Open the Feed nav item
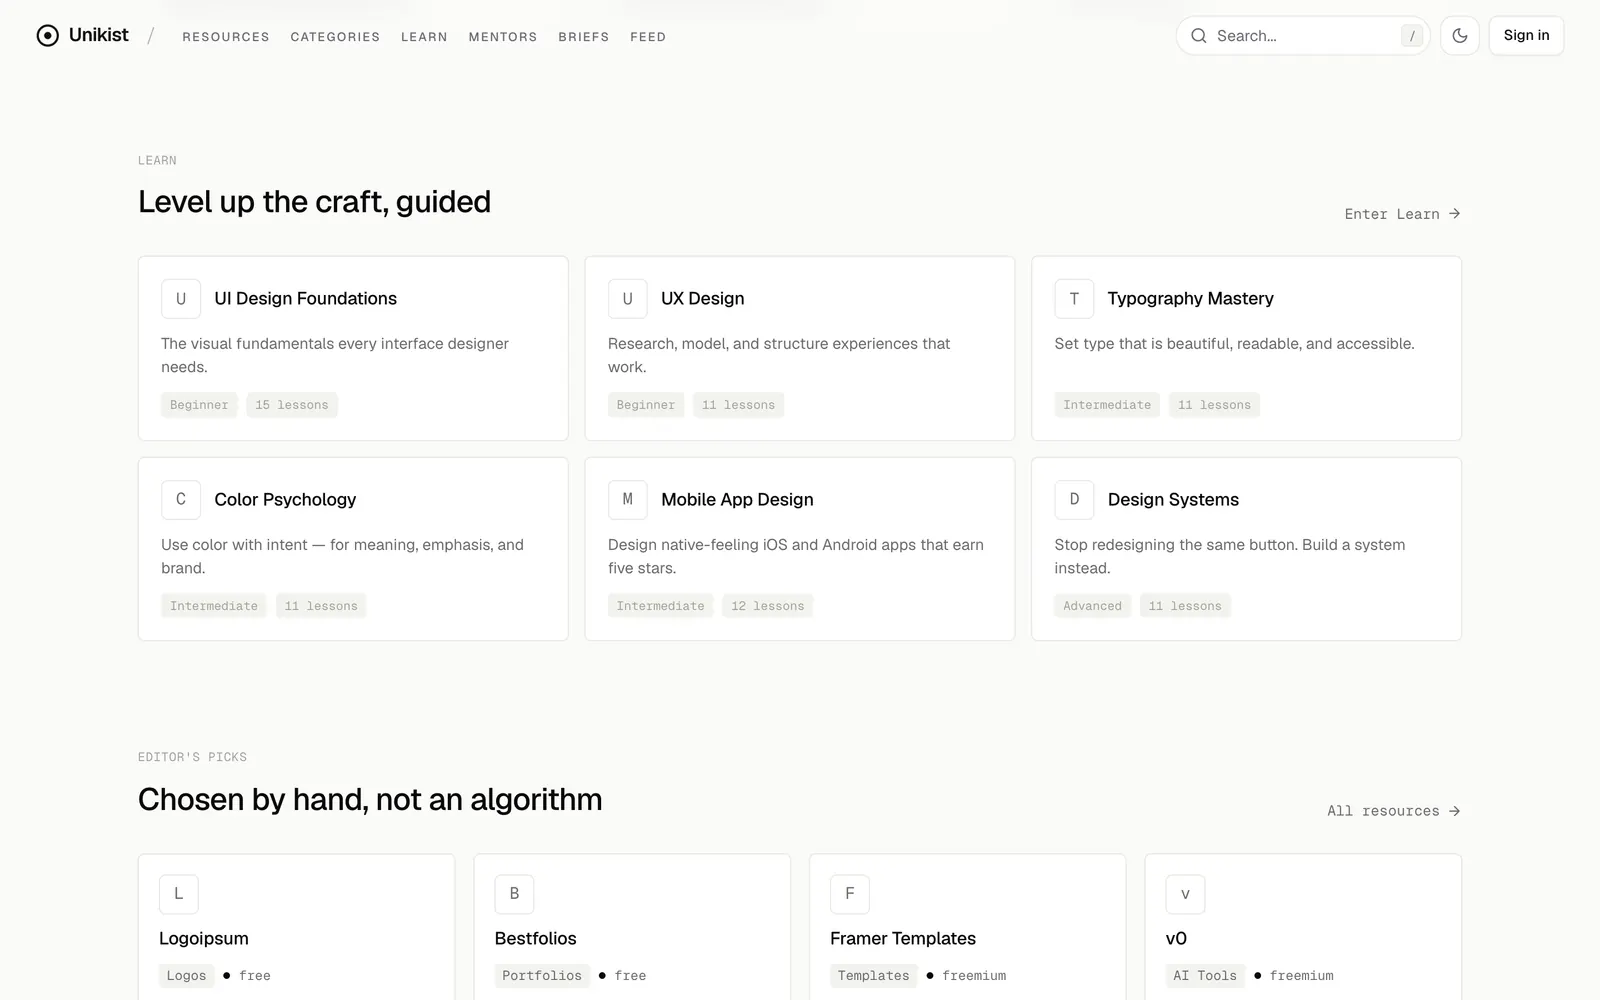 [x=648, y=37]
